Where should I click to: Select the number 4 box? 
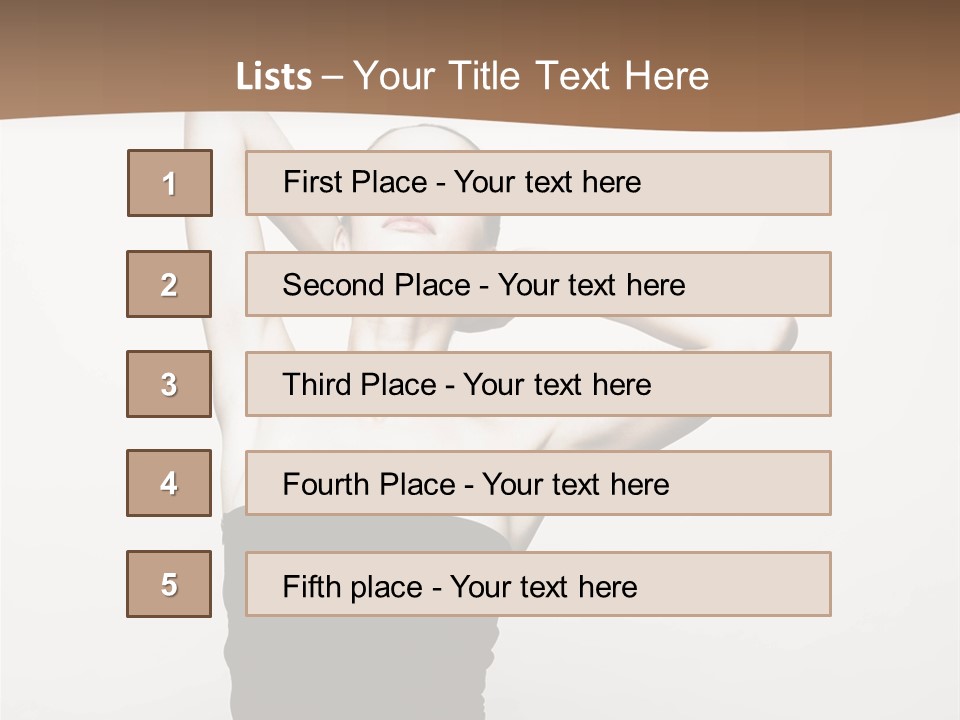[169, 483]
